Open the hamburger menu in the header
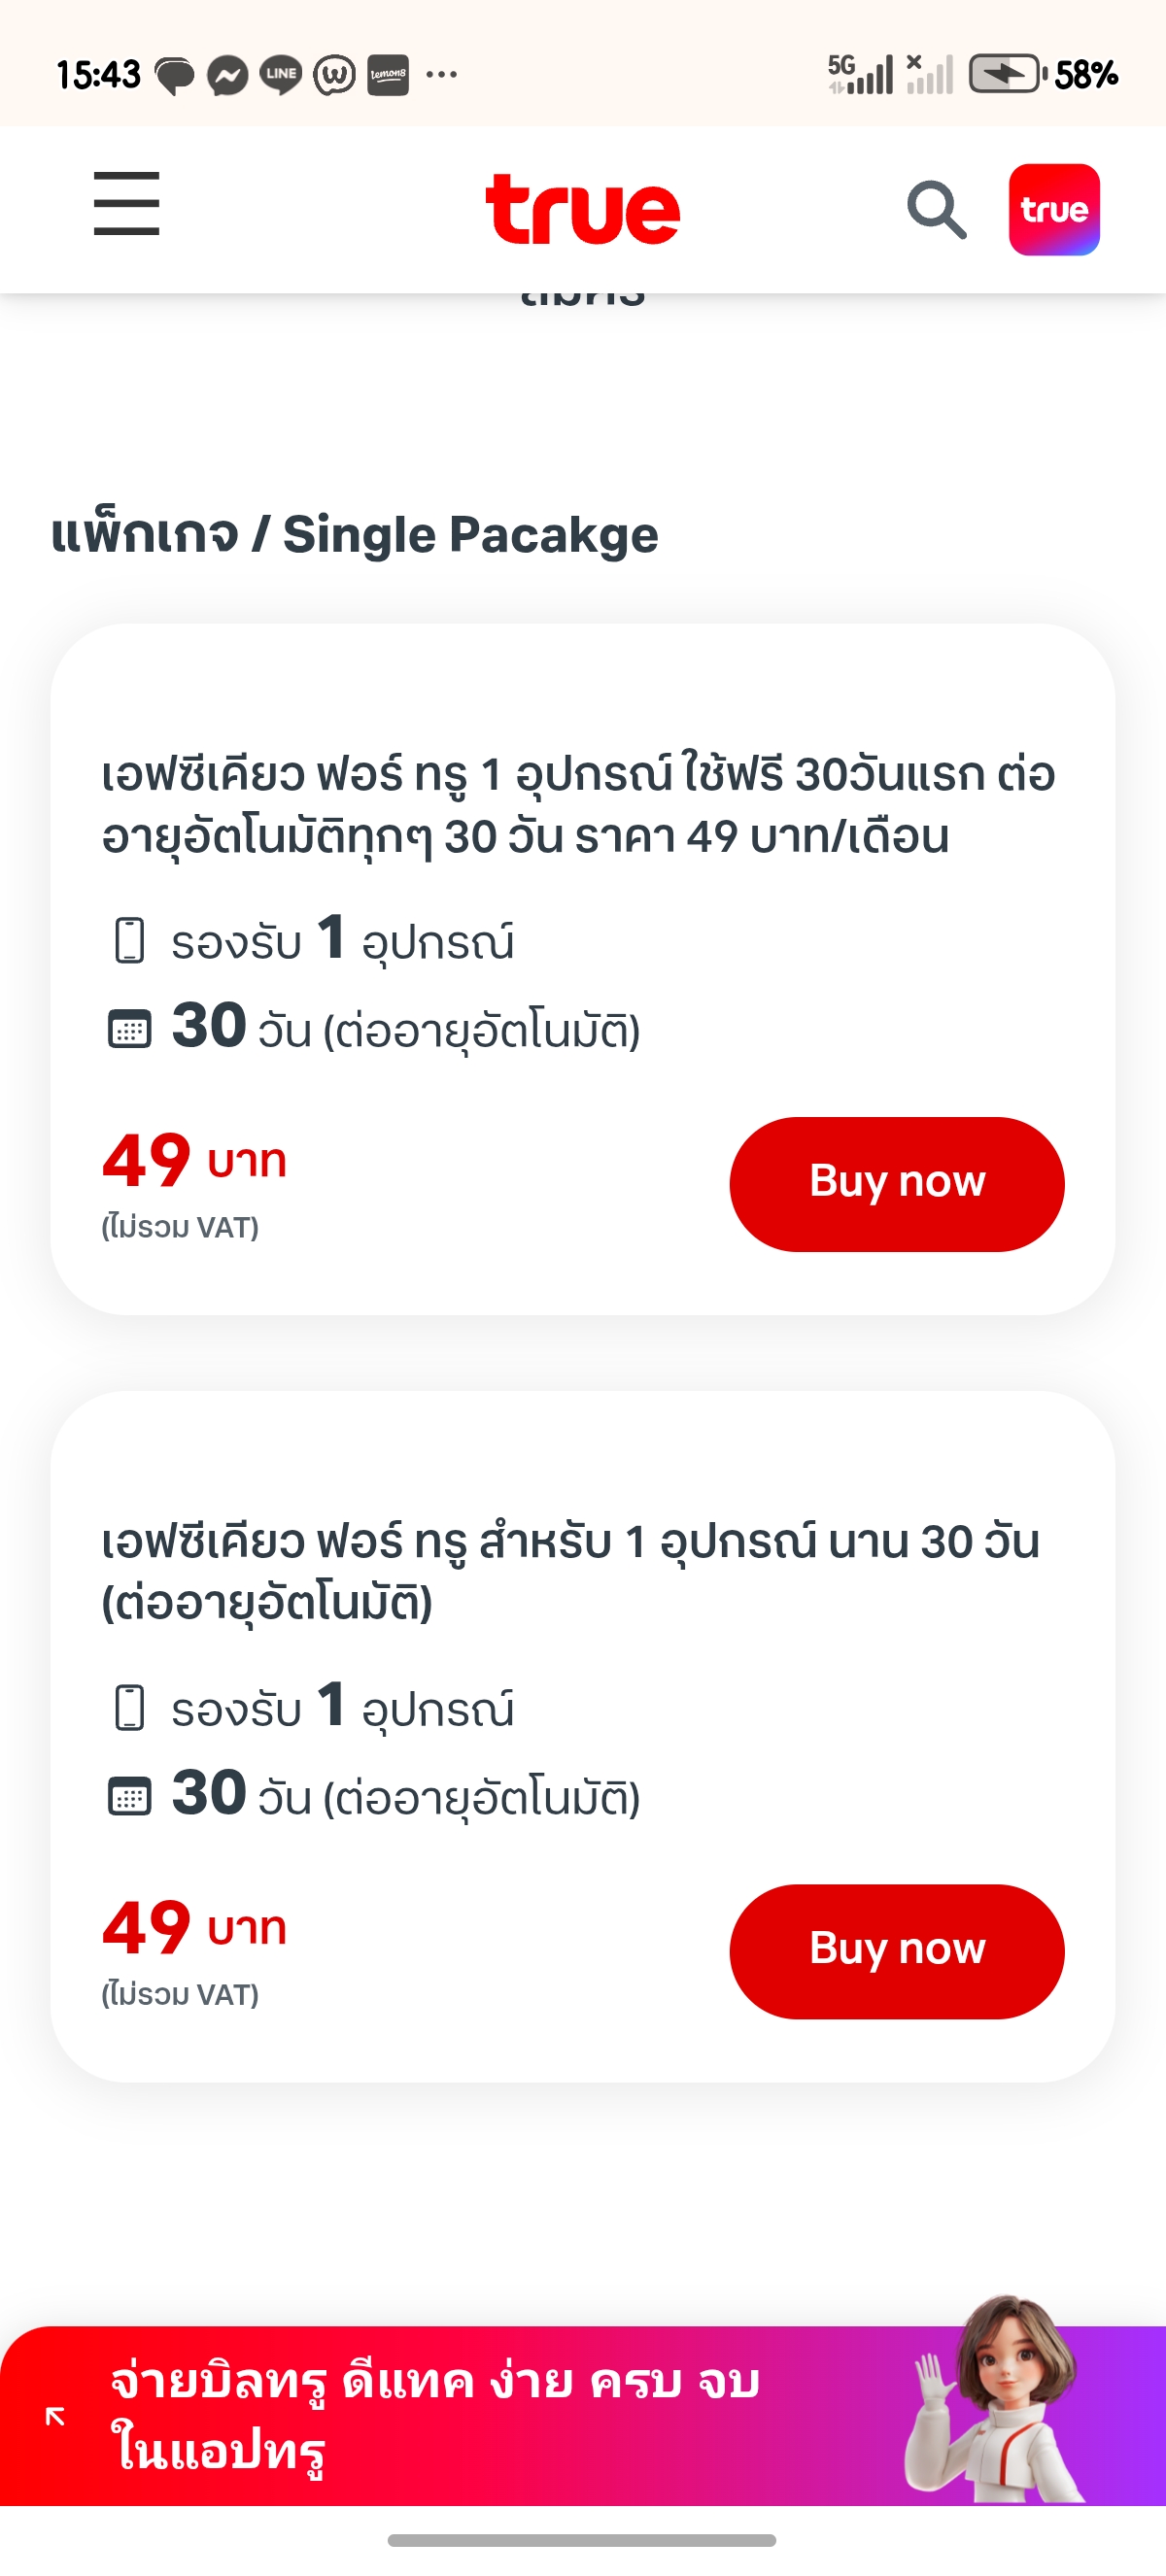The image size is (1166, 2576). point(126,204)
